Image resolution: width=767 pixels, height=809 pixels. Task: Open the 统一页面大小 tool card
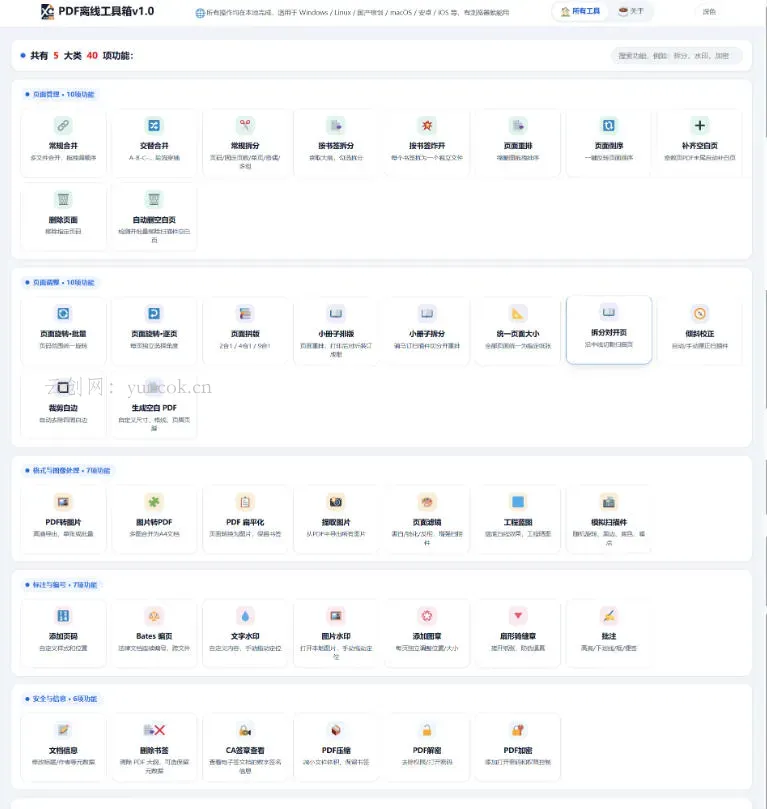tap(518, 331)
